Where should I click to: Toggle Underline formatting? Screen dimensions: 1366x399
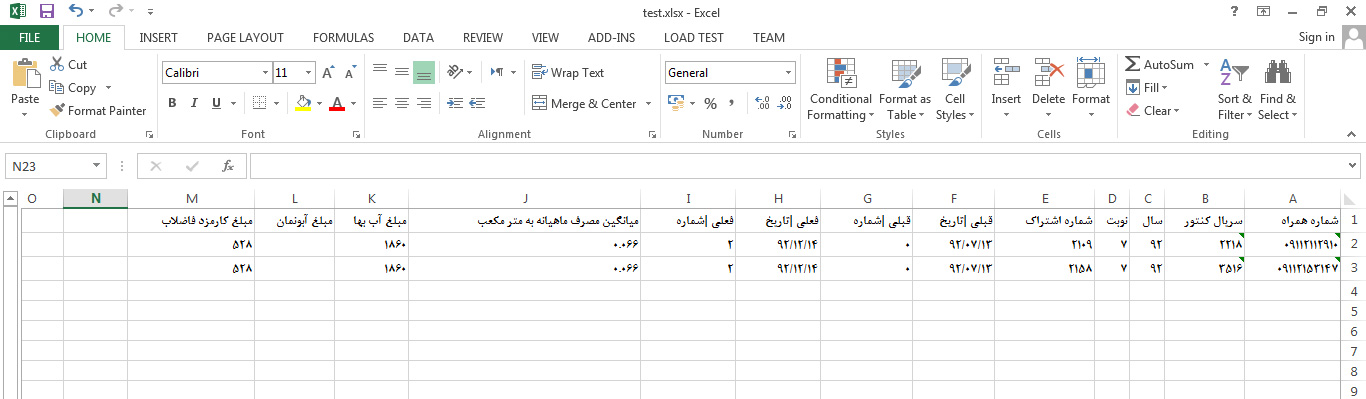click(216, 103)
